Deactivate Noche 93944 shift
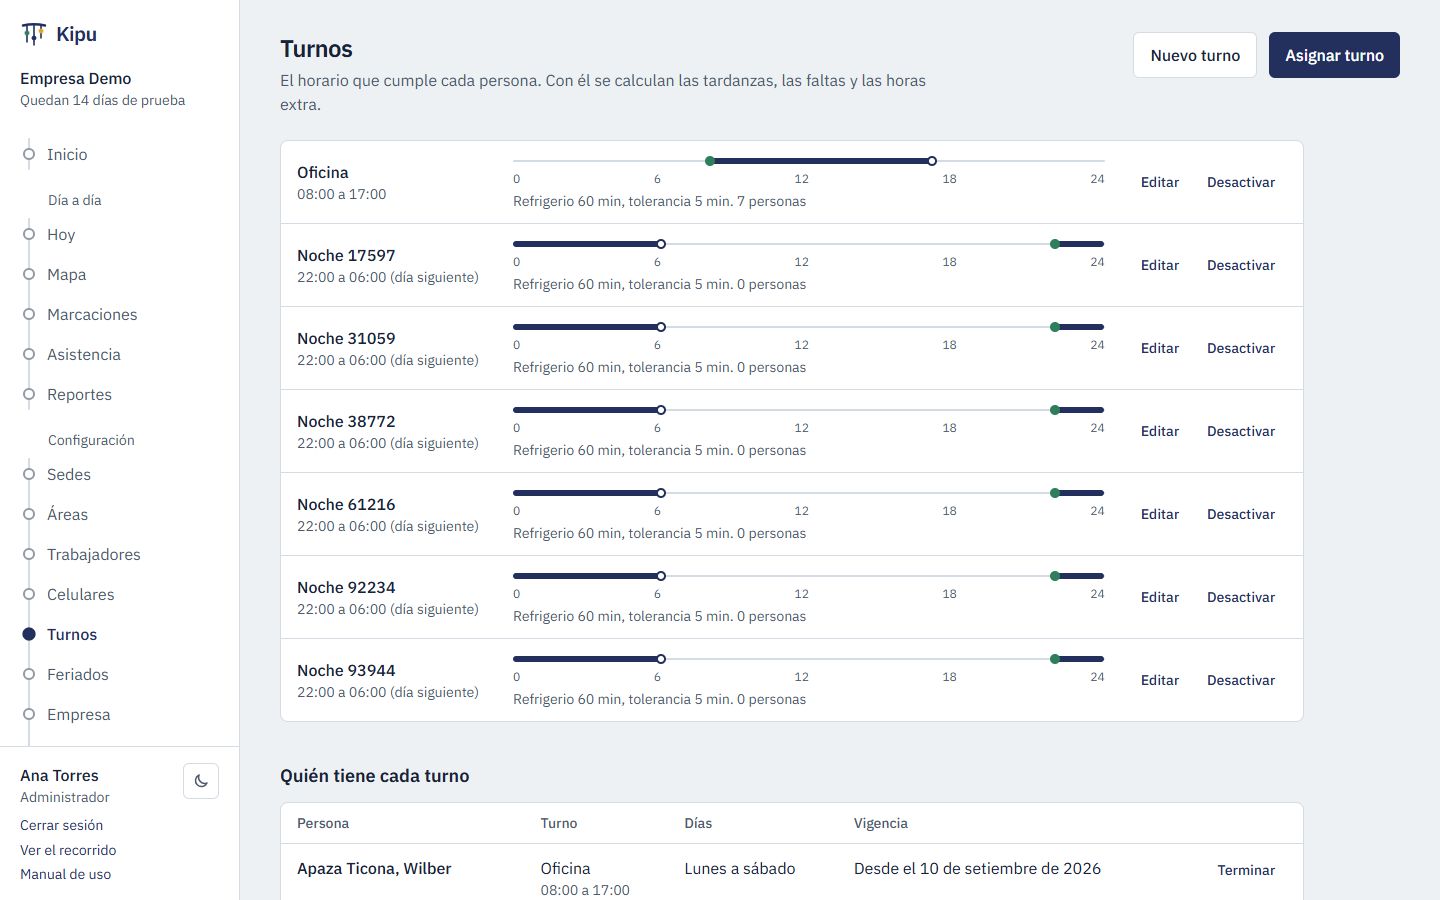This screenshot has width=1440, height=900. point(1241,680)
